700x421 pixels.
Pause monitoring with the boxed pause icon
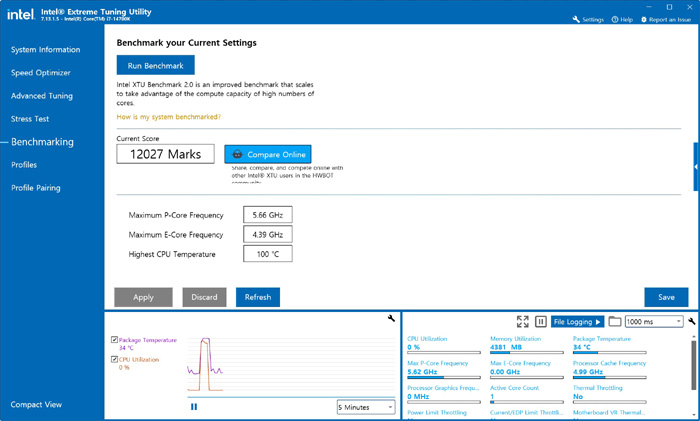coord(541,321)
